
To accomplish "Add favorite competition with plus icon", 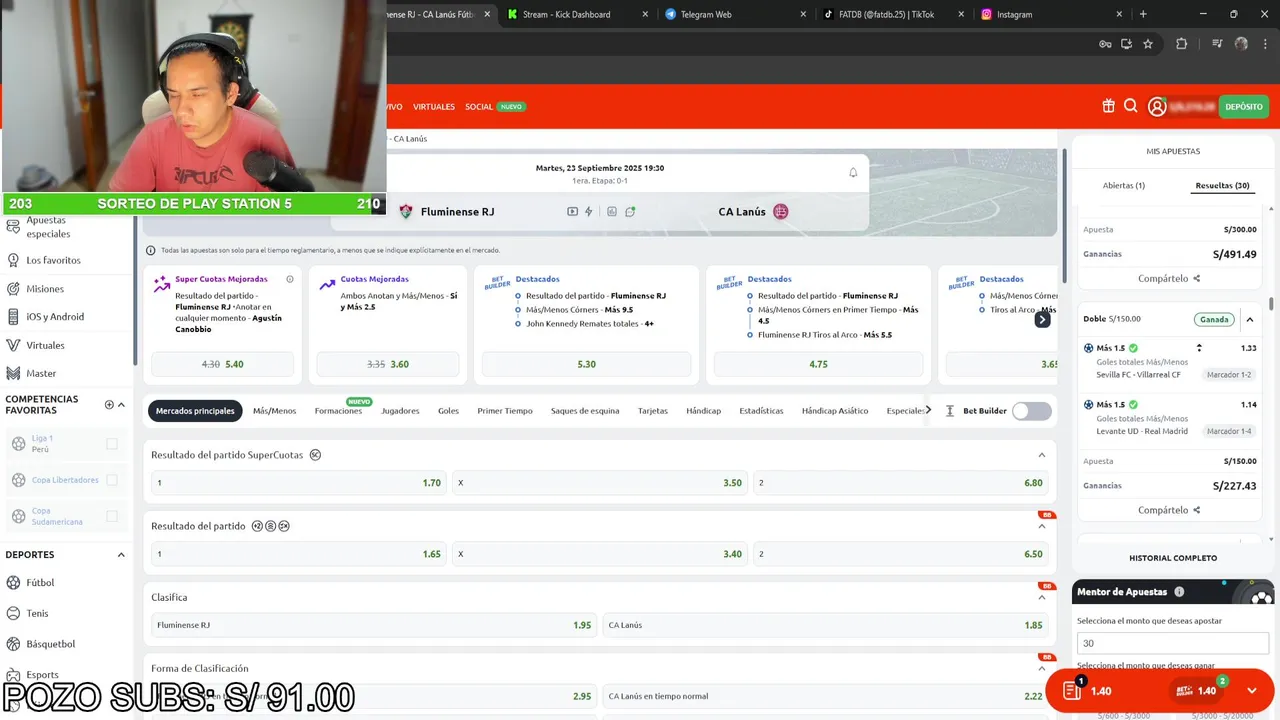I will (x=109, y=405).
